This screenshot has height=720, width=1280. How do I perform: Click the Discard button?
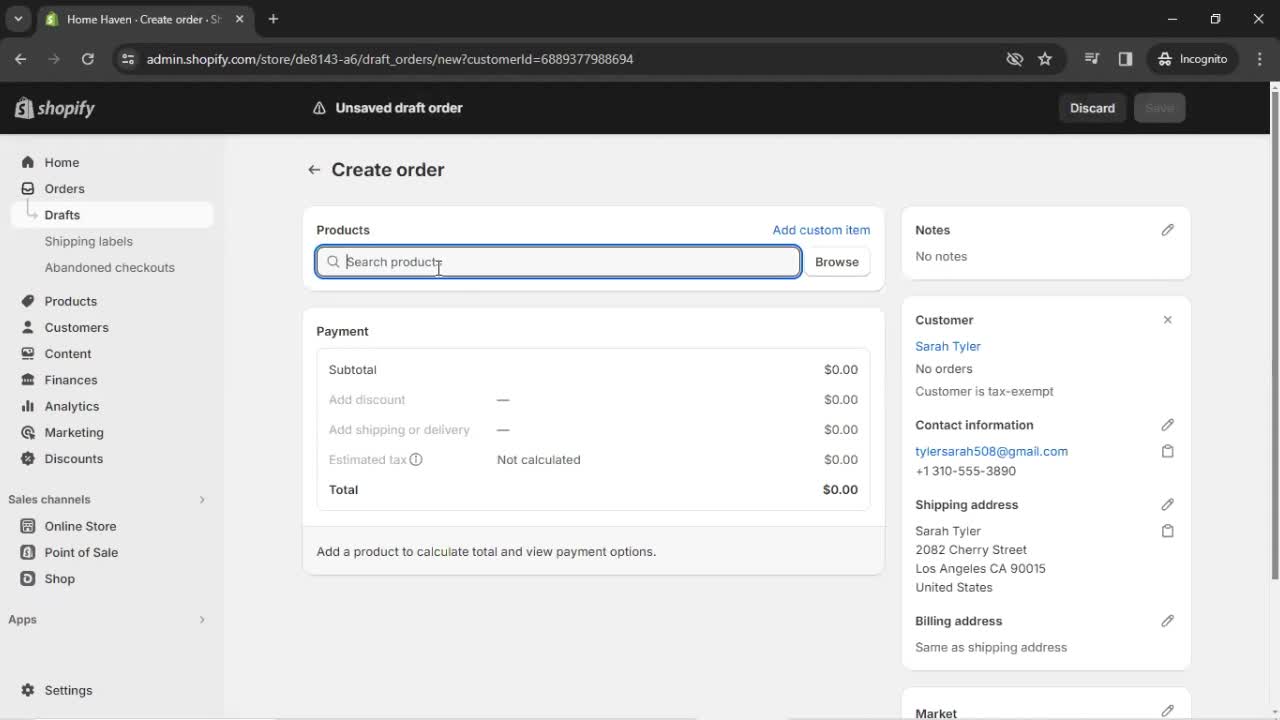(x=1092, y=108)
